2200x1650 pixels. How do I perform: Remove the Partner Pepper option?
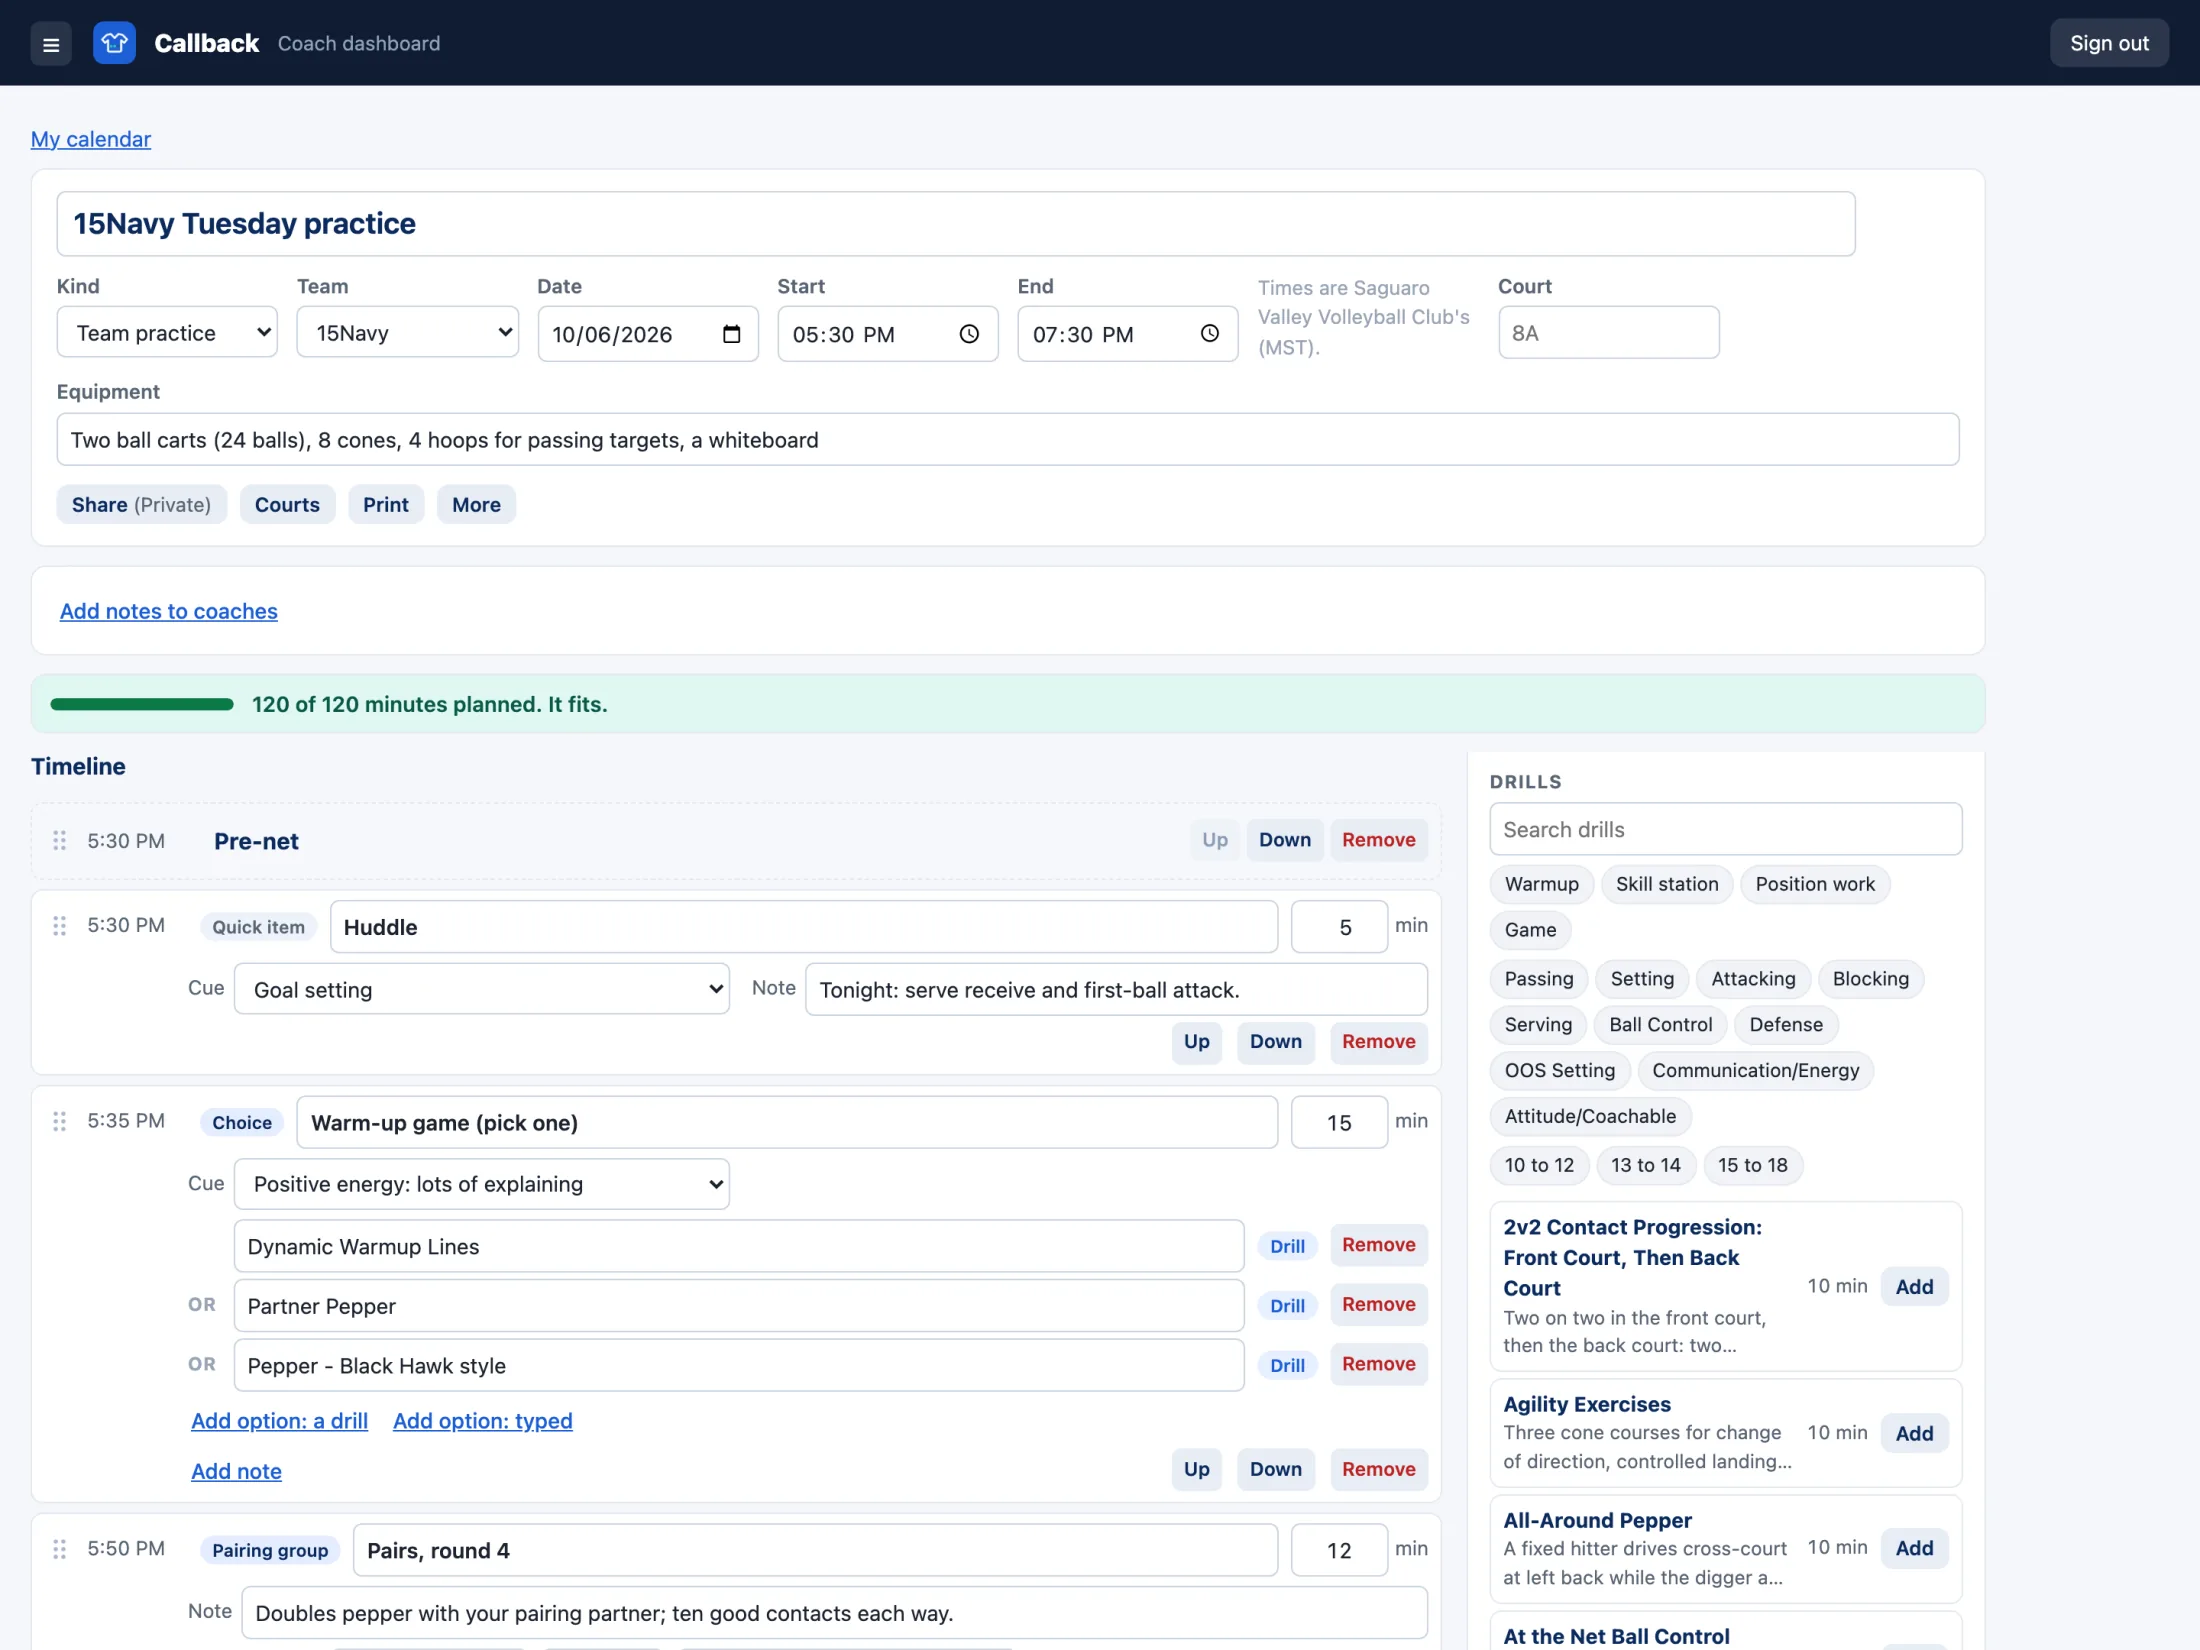click(1378, 1305)
